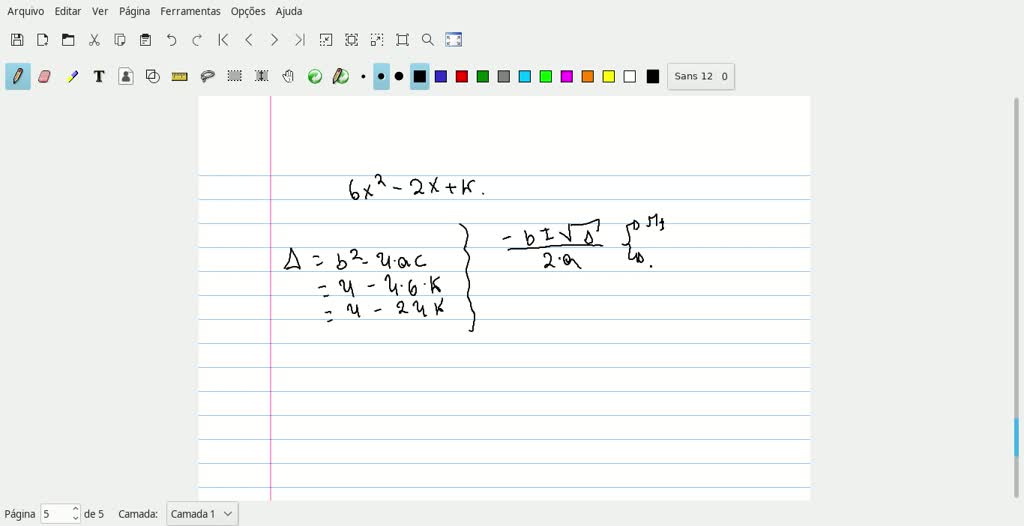1024x526 pixels.
Task: Select the Text tool
Action: [x=99, y=76]
